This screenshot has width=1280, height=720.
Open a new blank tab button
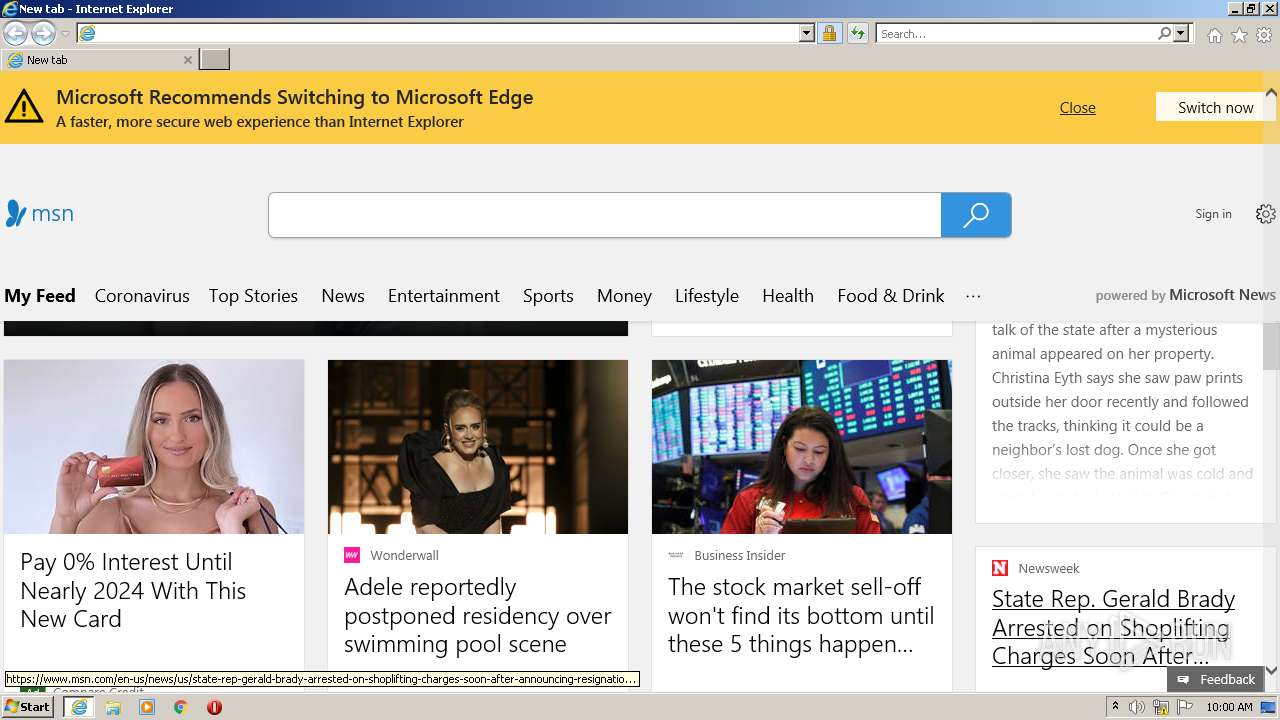pyautogui.click(x=214, y=60)
